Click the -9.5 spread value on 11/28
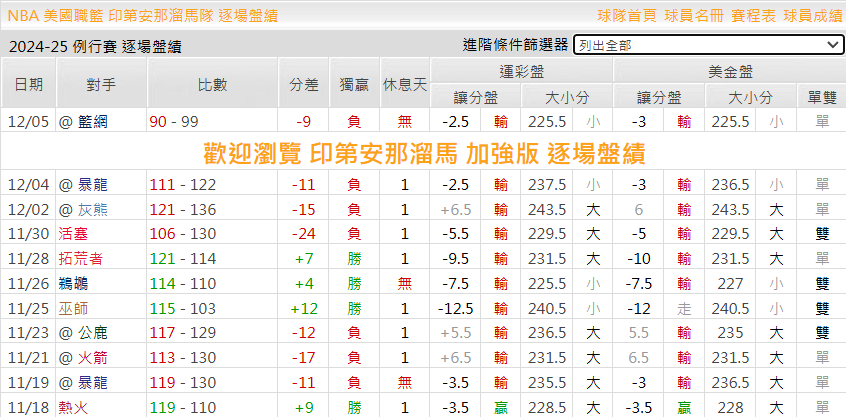The width and height of the screenshot is (846, 417). 455,258
